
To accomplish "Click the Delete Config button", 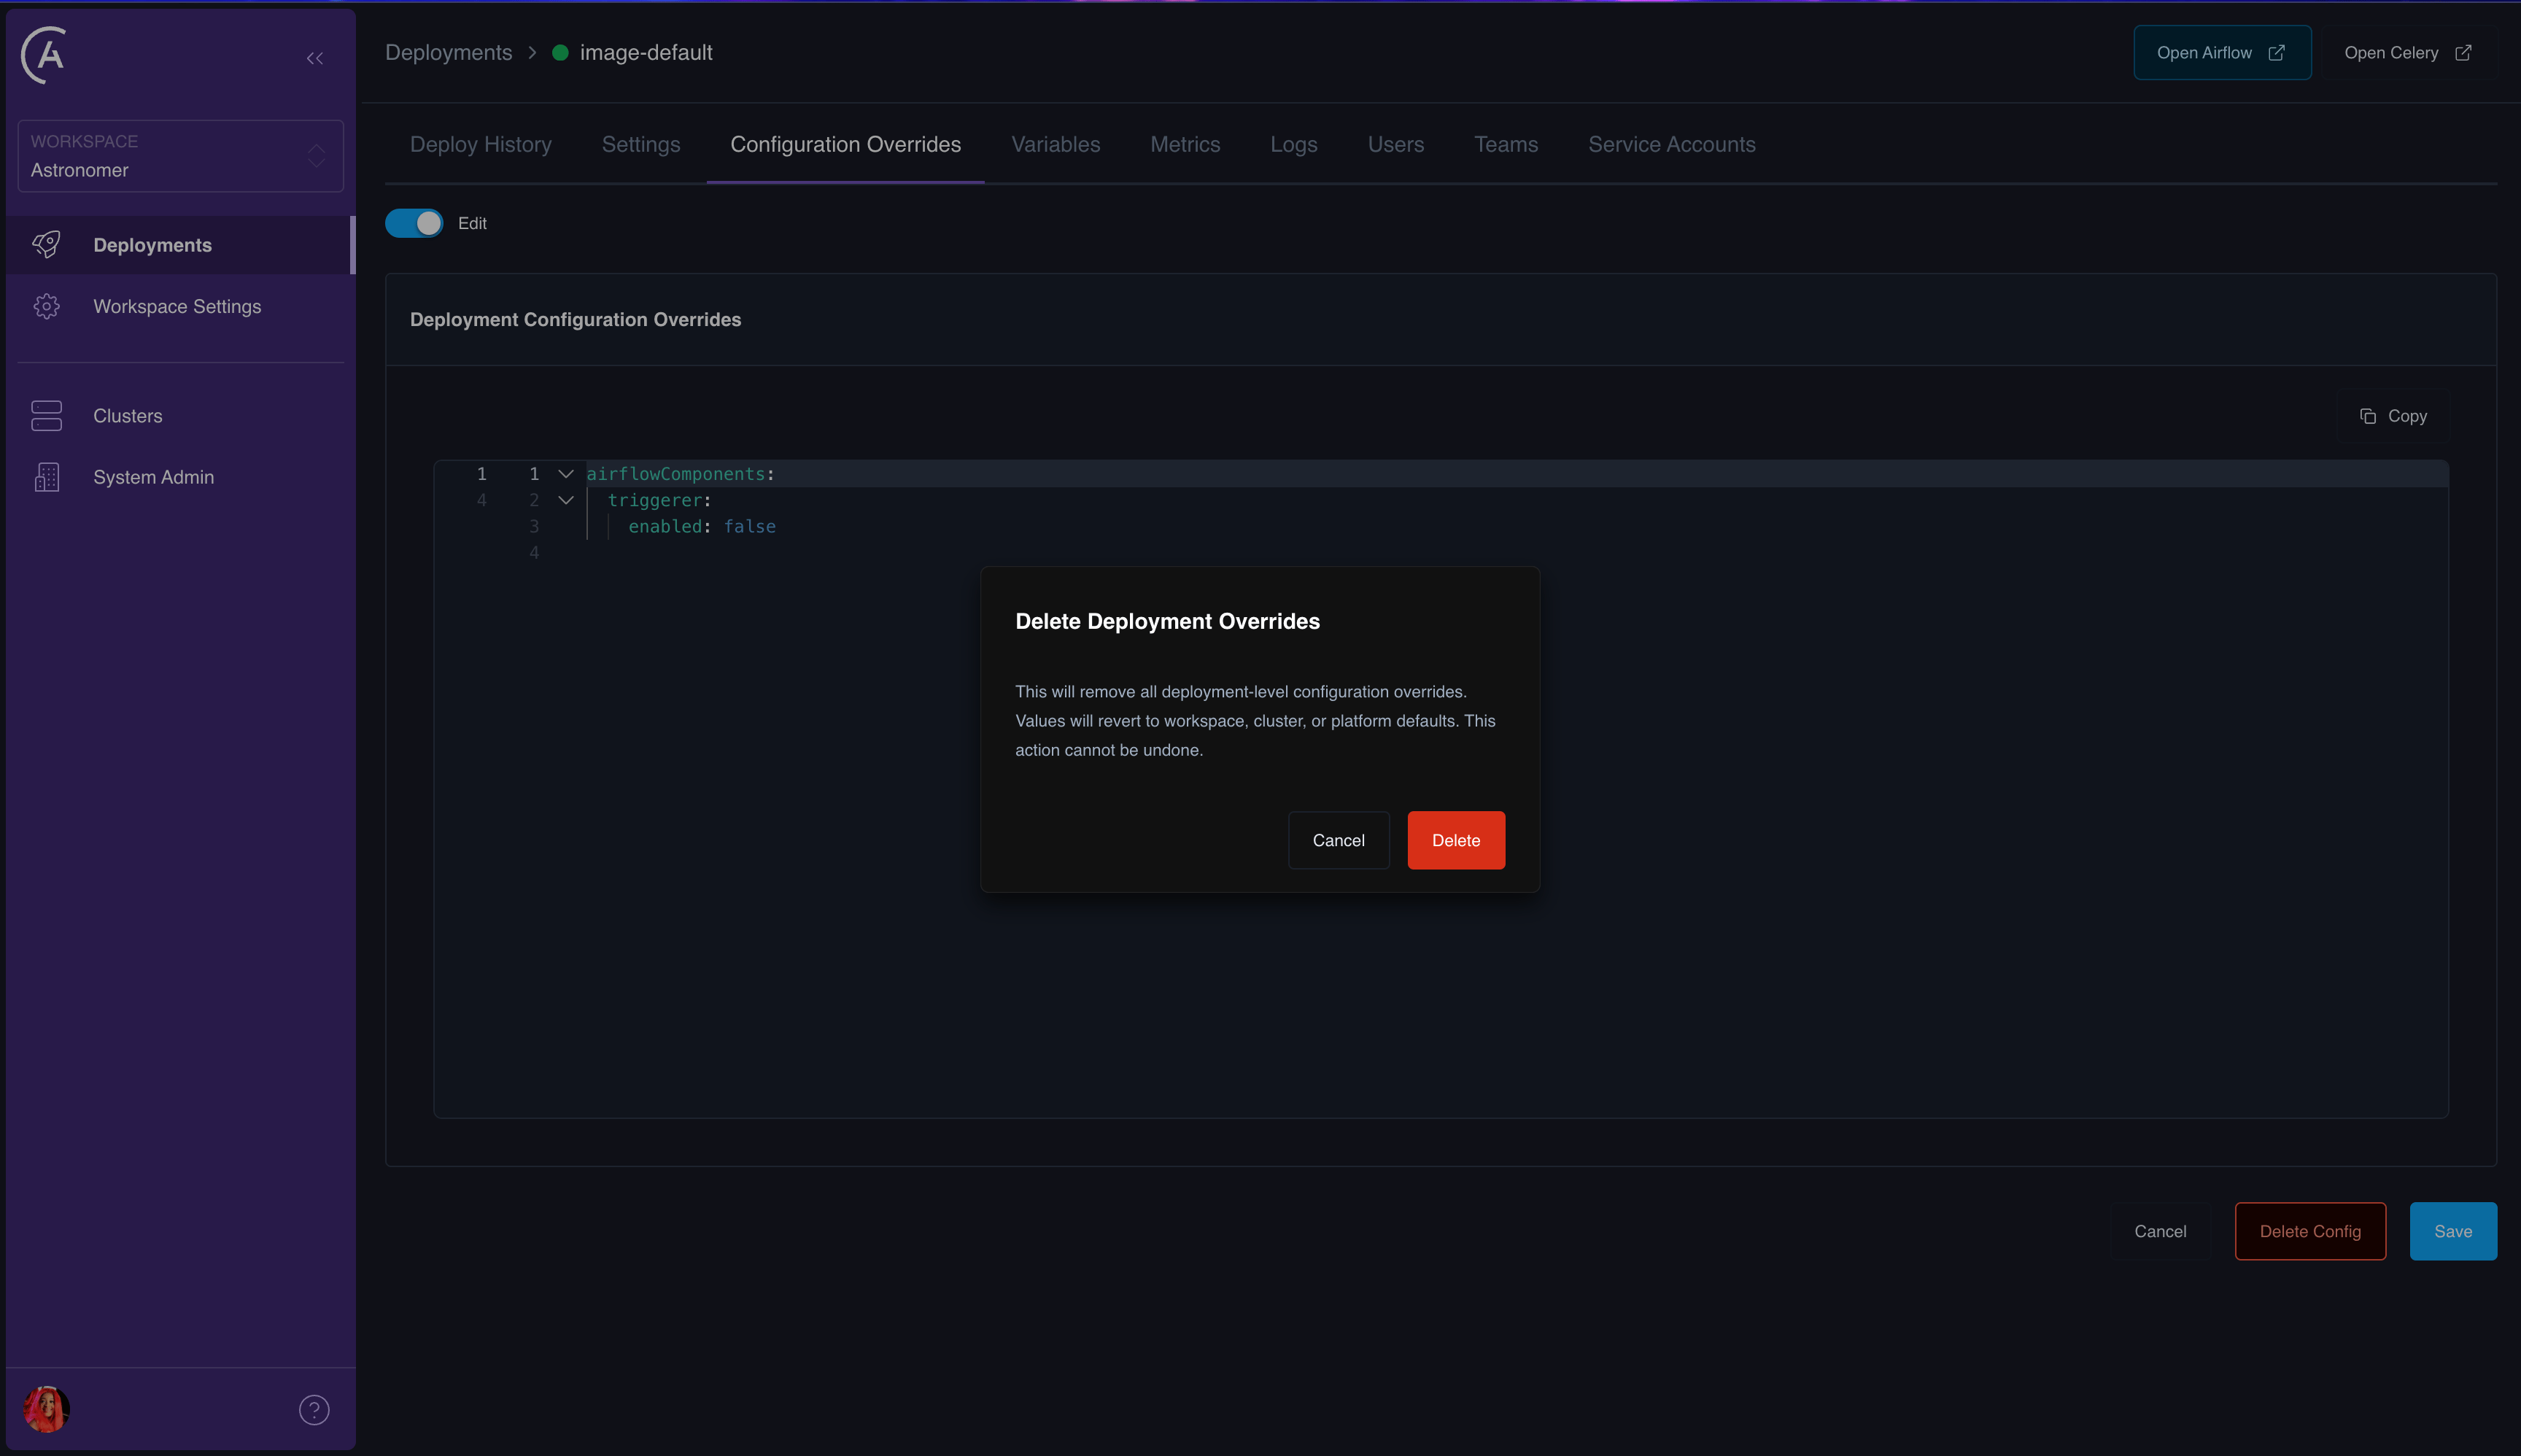I will pos(2310,1231).
